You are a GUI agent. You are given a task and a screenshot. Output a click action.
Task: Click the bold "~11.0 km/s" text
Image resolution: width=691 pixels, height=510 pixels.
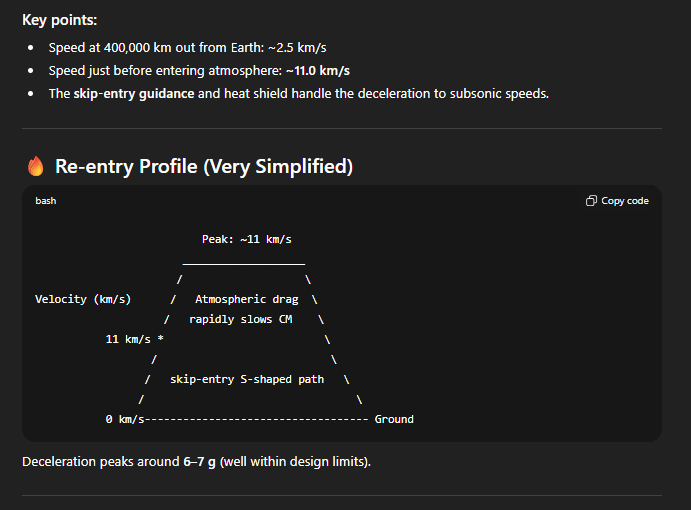[317, 71]
